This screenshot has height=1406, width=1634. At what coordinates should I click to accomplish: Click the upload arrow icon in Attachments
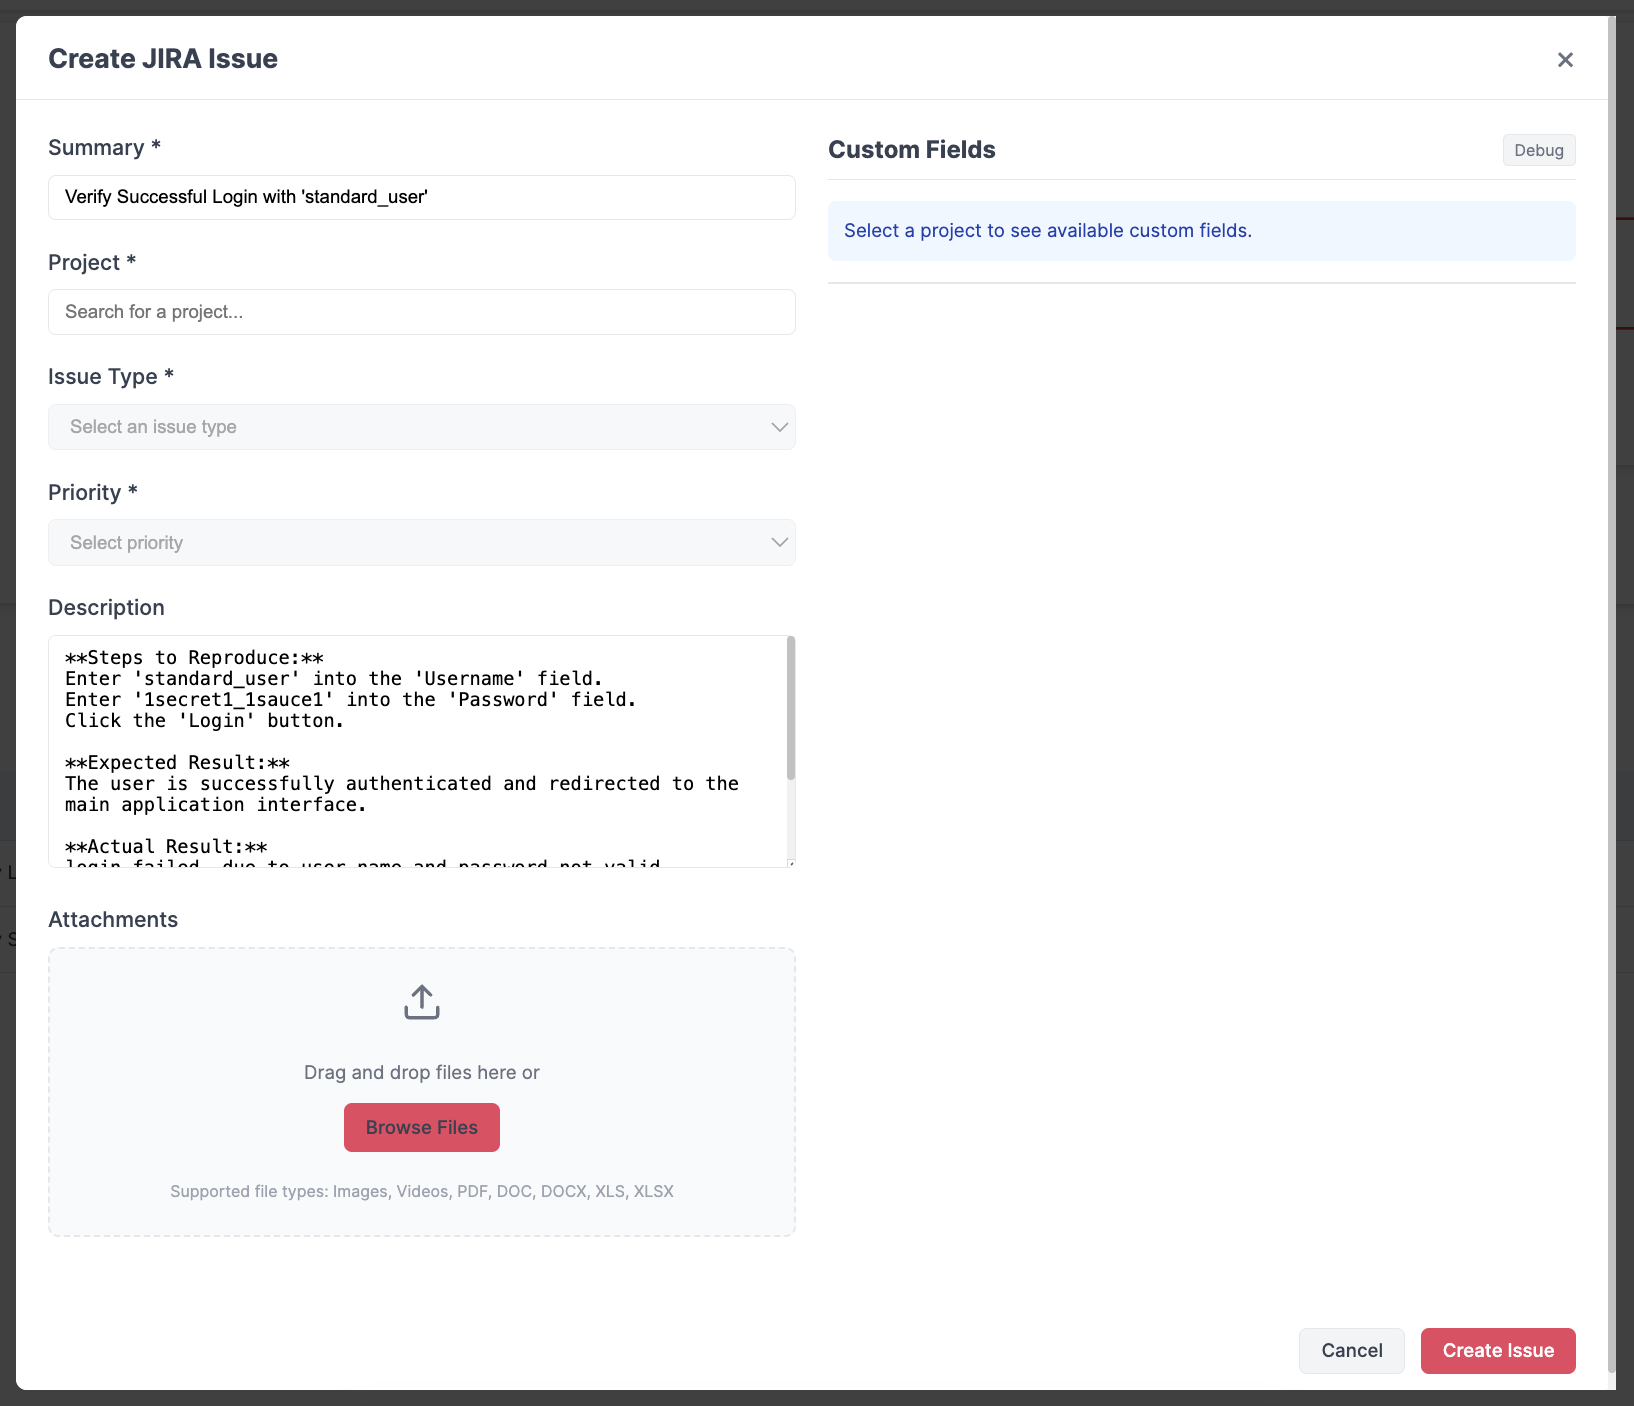click(x=422, y=1002)
